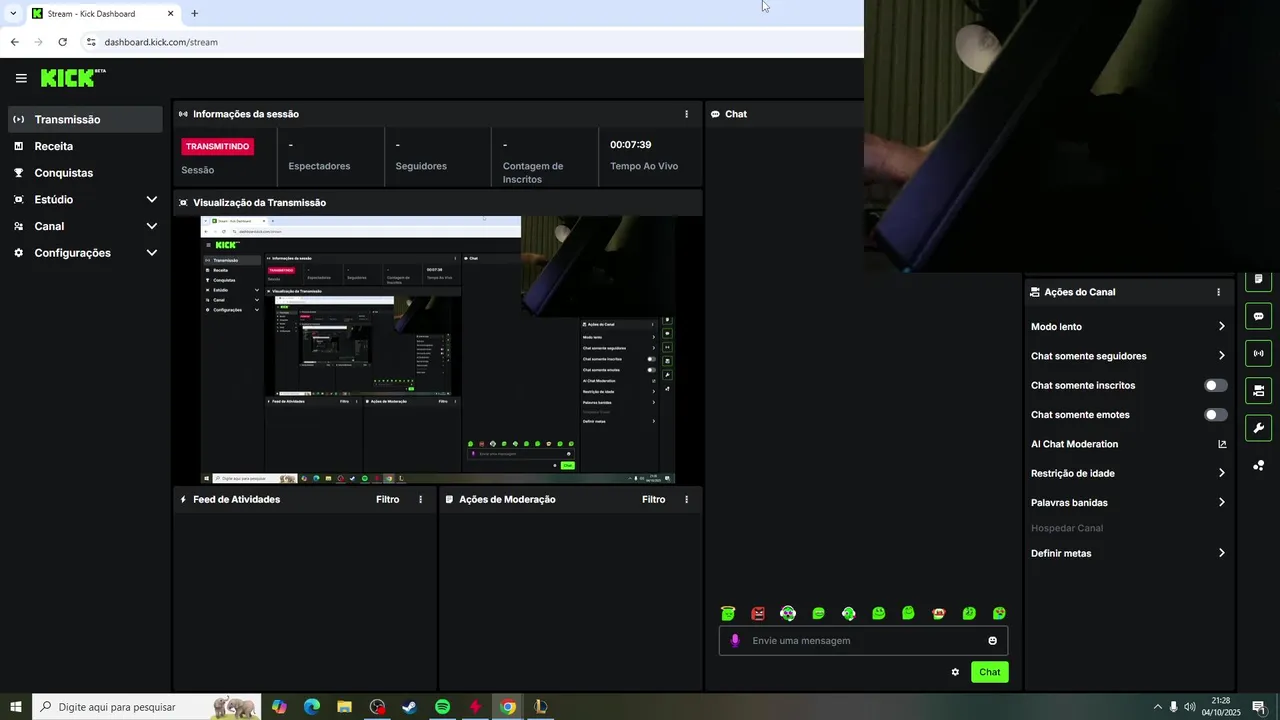Viewport: 1280px width, 720px height.
Task: Open Palavras banidas options arrow
Action: click(x=1221, y=502)
